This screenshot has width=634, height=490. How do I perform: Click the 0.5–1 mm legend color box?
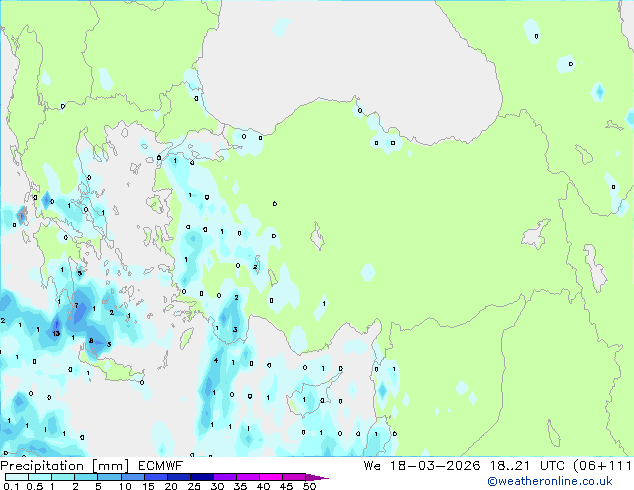click(x=40, y=477)
